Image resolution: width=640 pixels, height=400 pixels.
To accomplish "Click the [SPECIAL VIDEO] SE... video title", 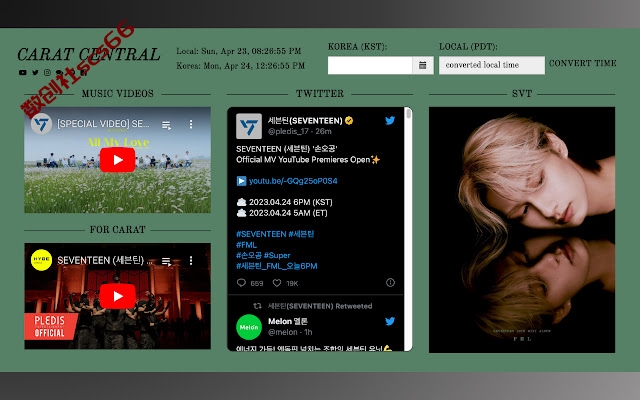I will [x=103, y=124].
